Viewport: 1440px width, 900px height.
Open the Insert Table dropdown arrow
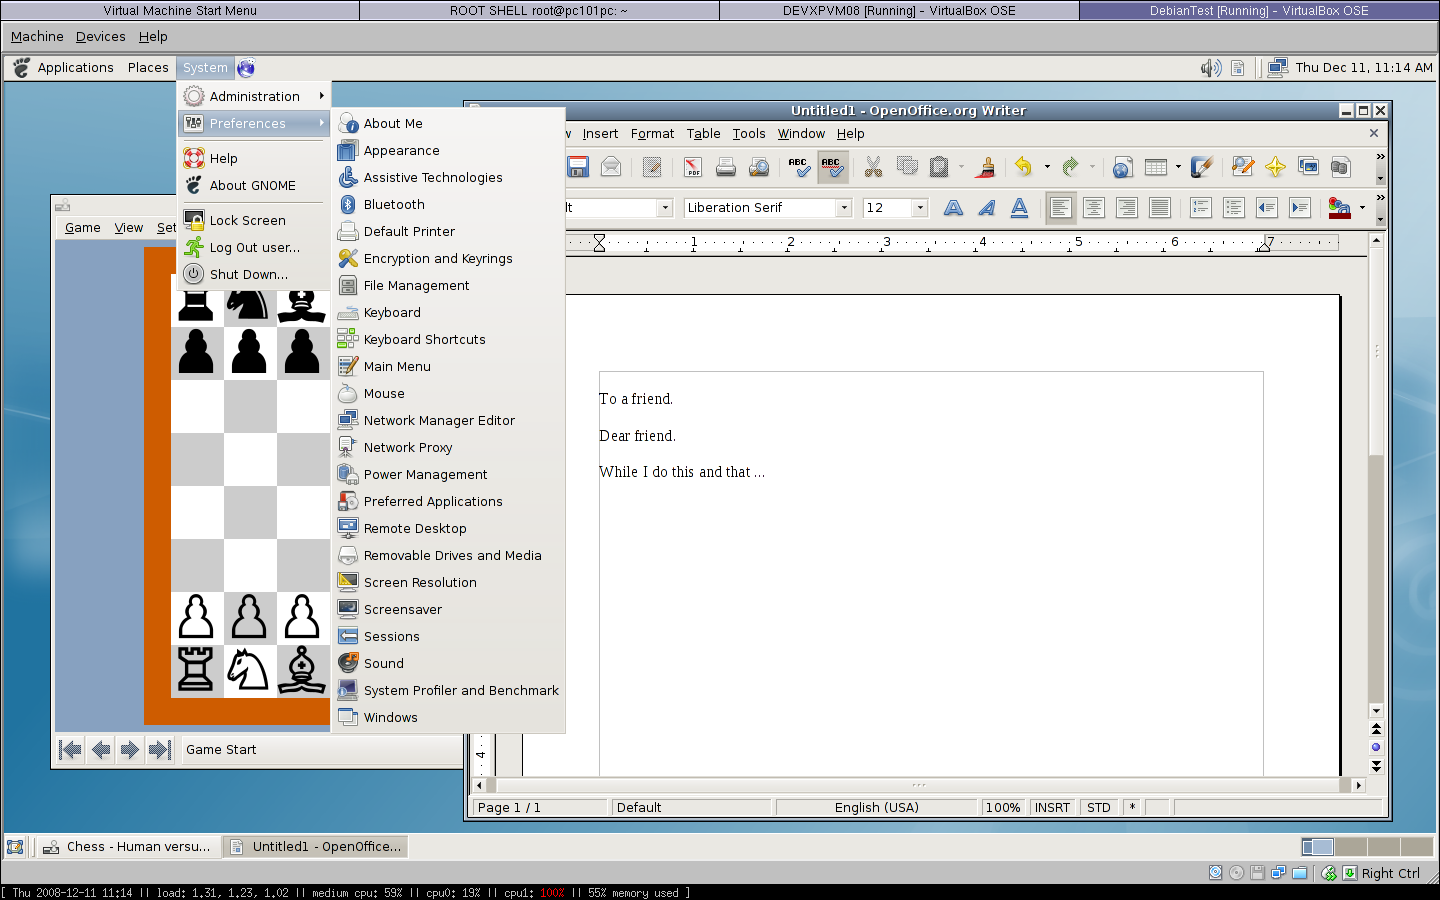click(x=1178, y=167)
